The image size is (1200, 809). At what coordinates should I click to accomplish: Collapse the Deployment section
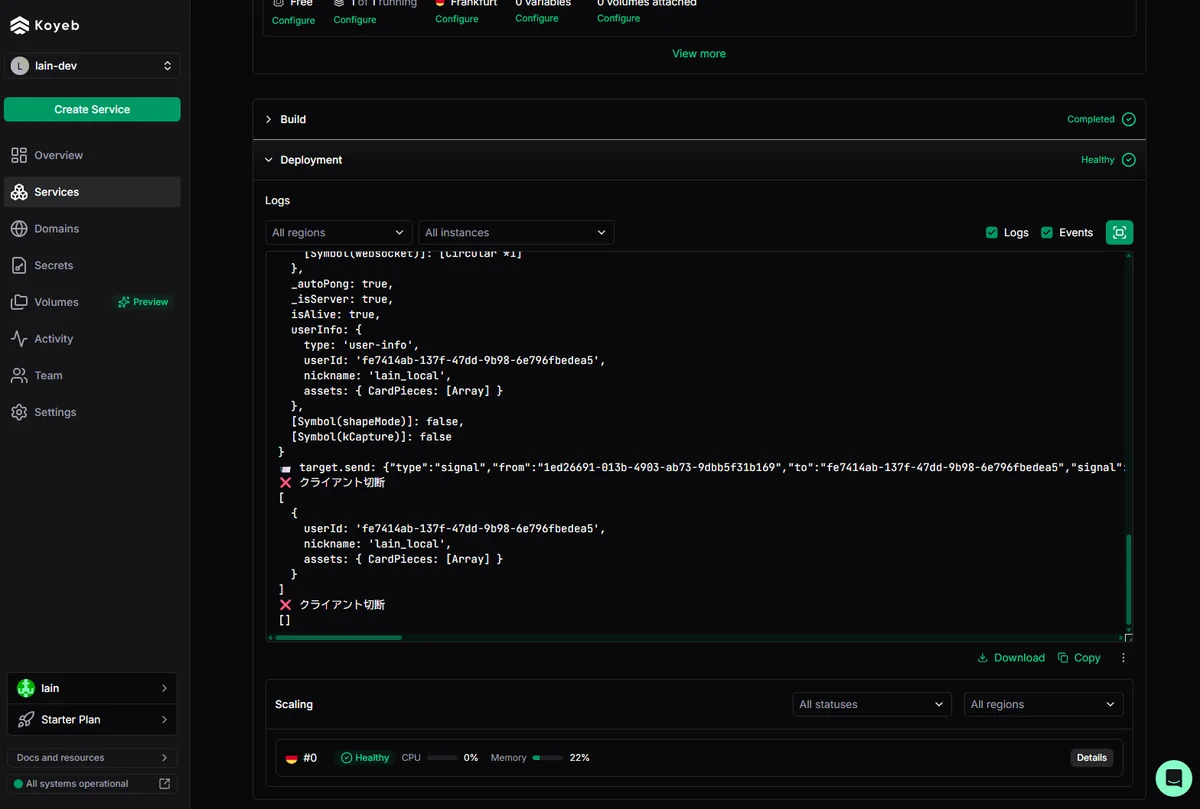coord(268,160)
